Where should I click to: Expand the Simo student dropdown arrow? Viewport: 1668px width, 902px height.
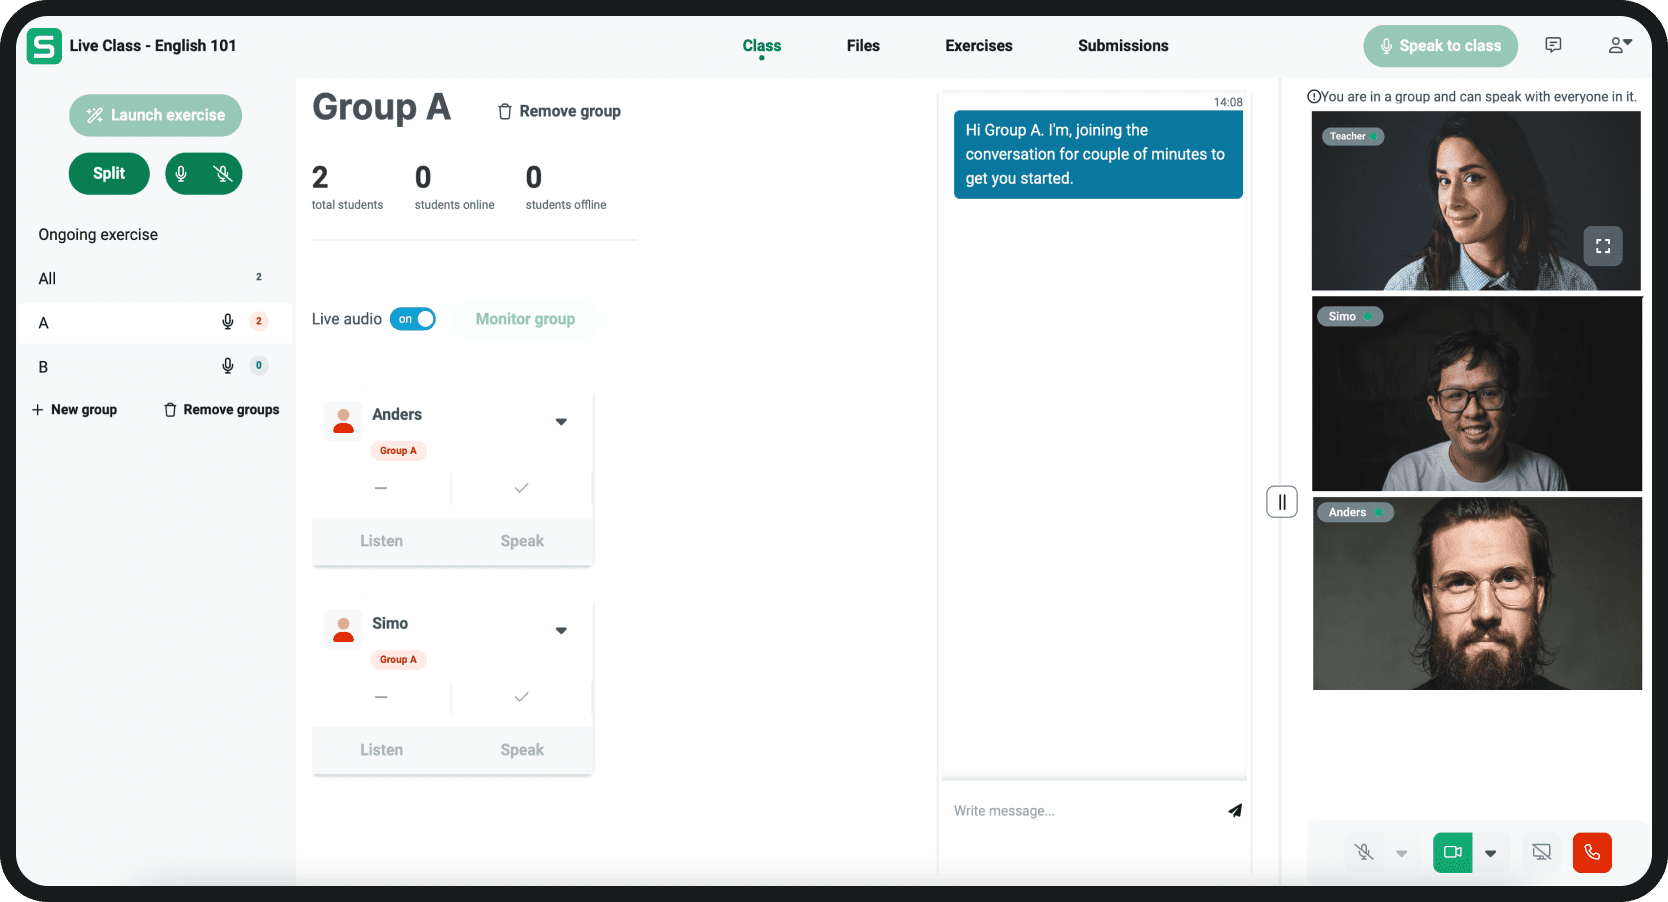(x=561, y=631)
